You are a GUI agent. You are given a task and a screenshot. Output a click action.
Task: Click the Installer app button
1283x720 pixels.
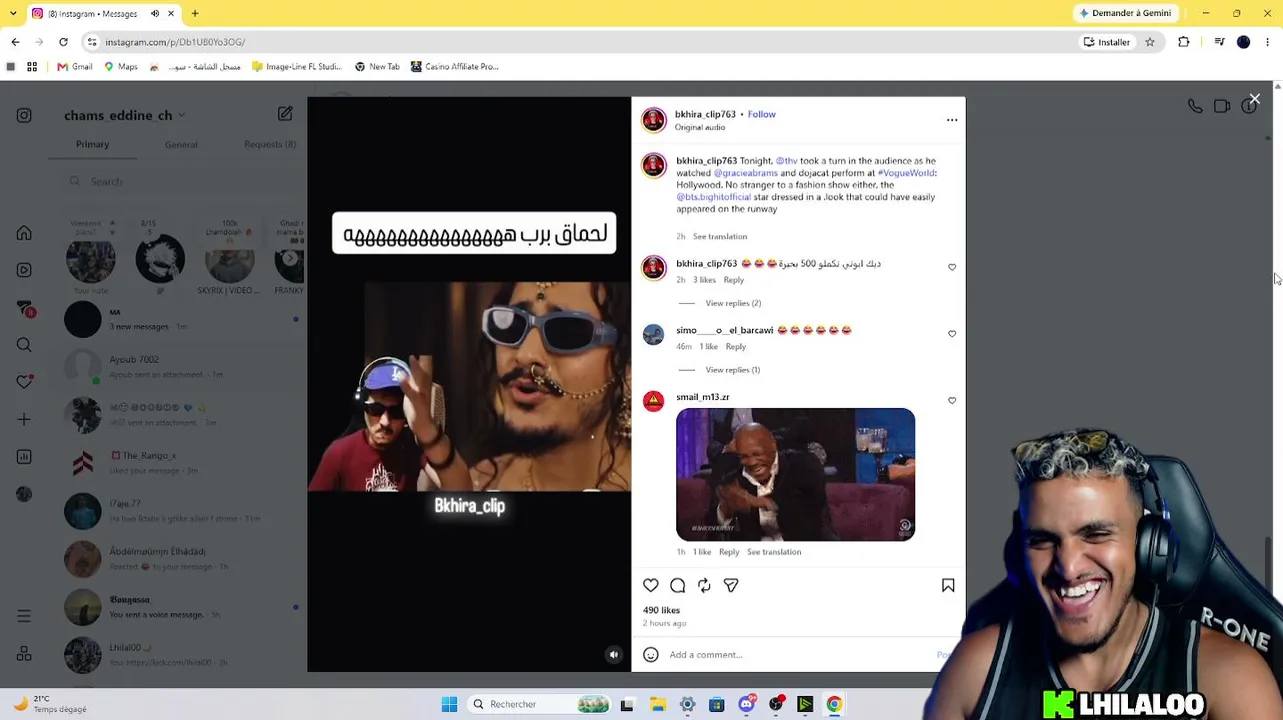[x=1107, y=42]
